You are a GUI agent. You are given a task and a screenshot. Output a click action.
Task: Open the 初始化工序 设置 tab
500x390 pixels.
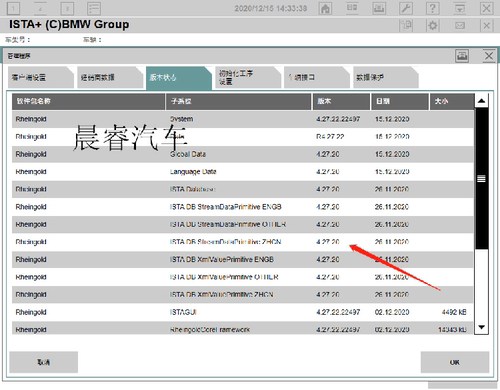click(x=248, y=77)
